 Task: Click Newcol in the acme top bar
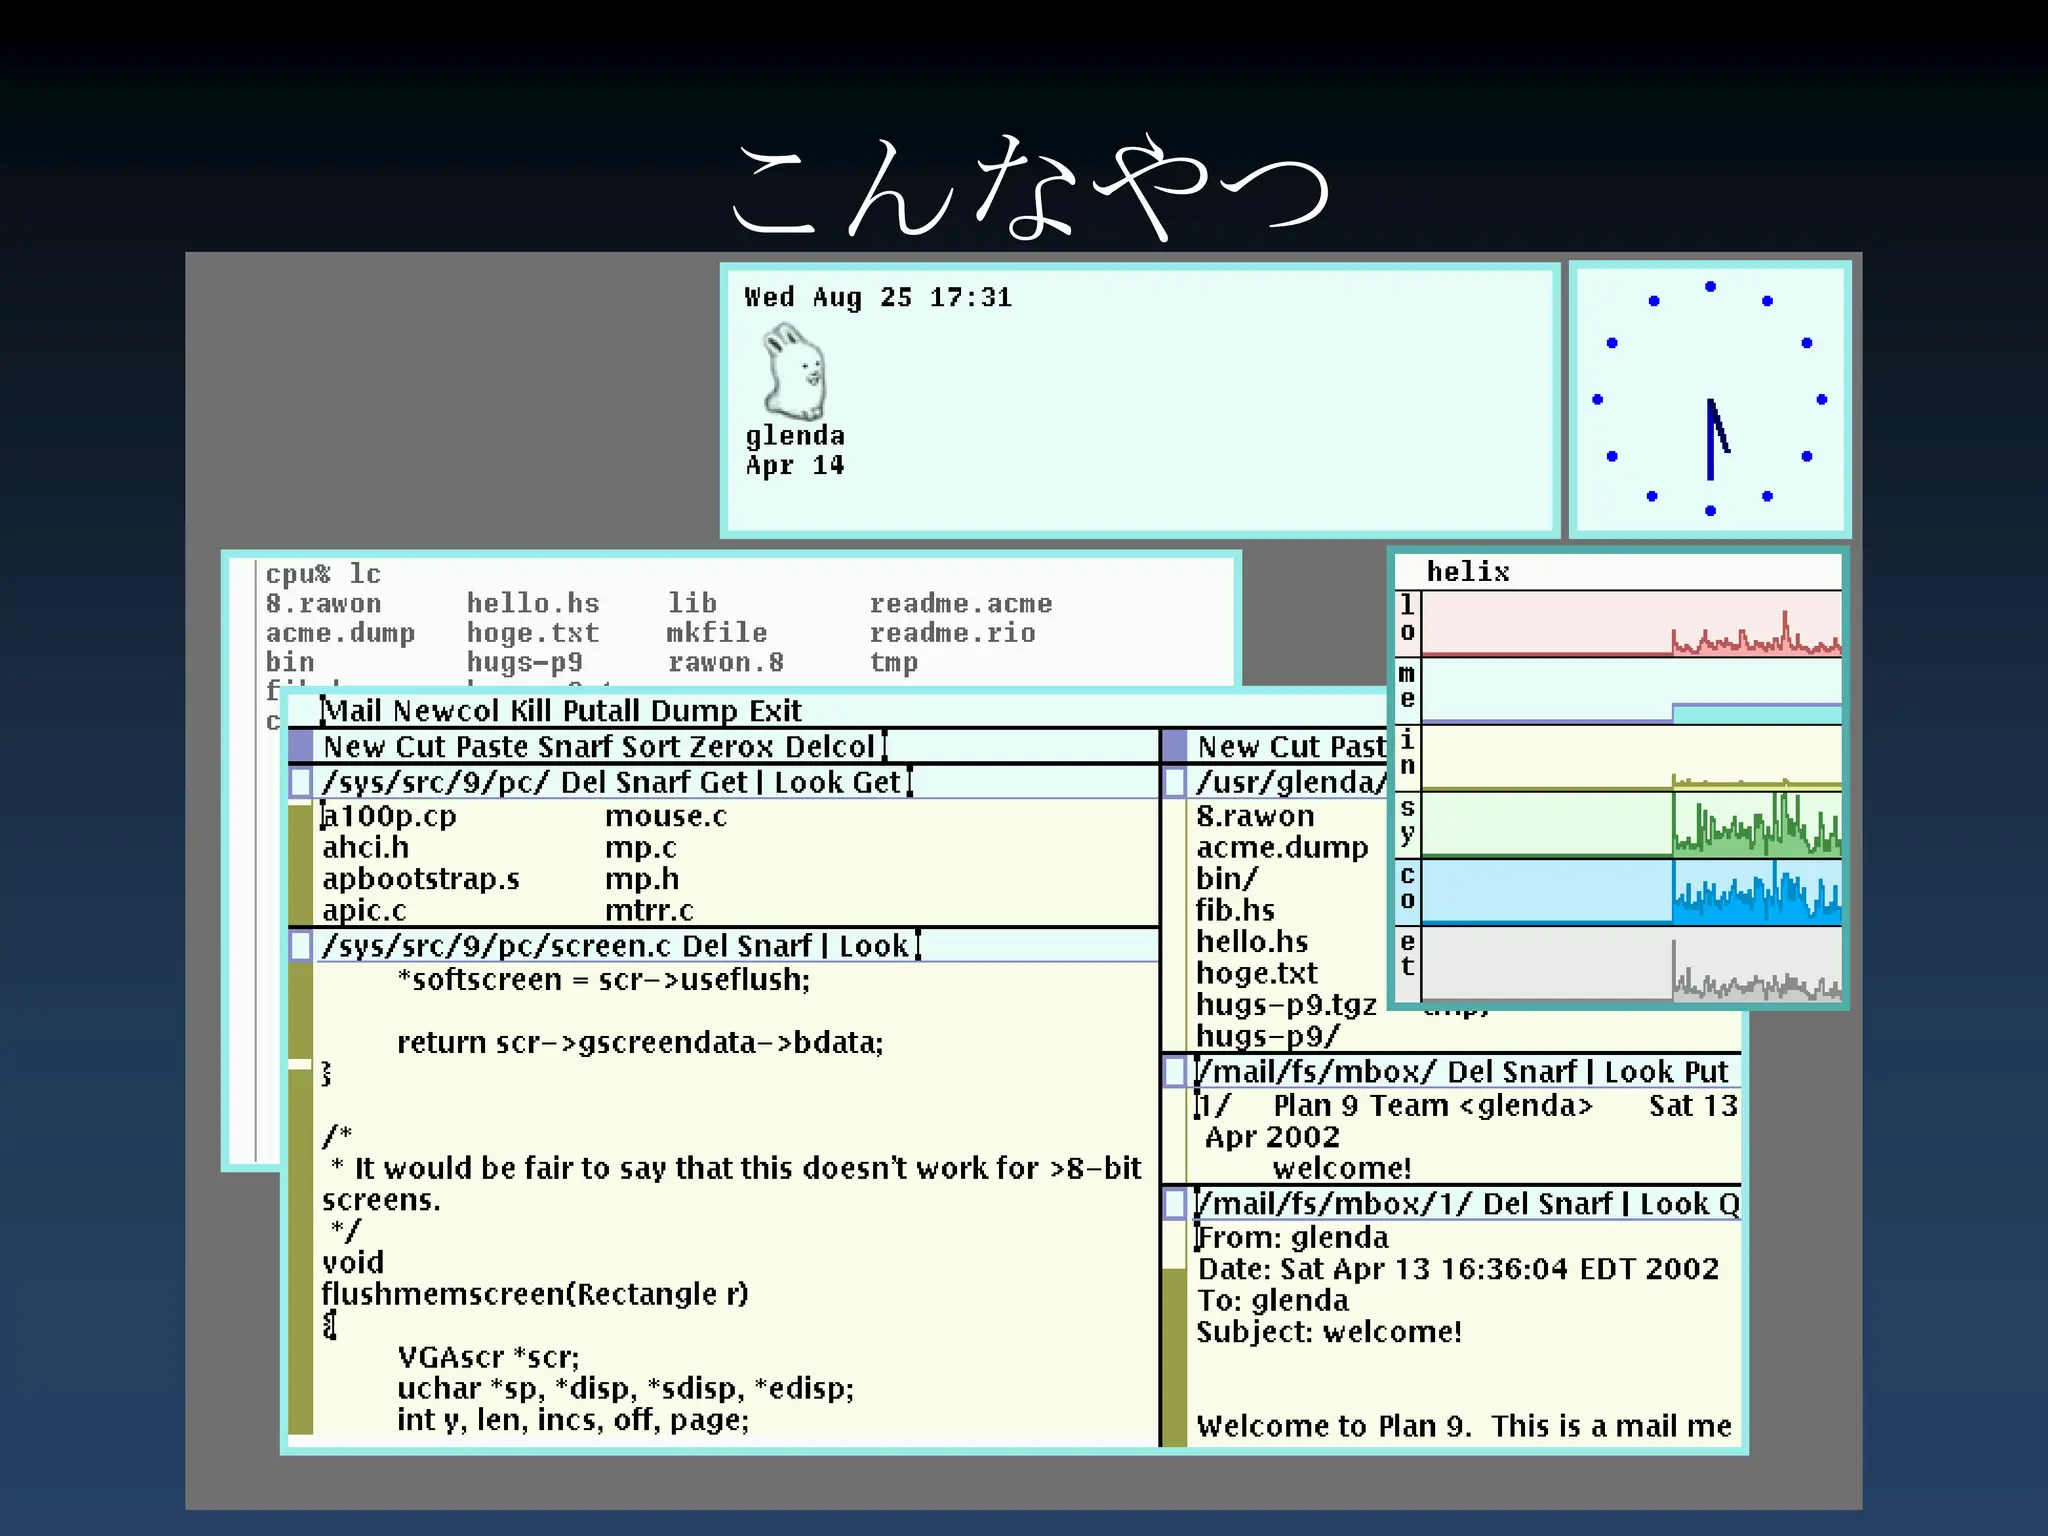coord(445,711)
